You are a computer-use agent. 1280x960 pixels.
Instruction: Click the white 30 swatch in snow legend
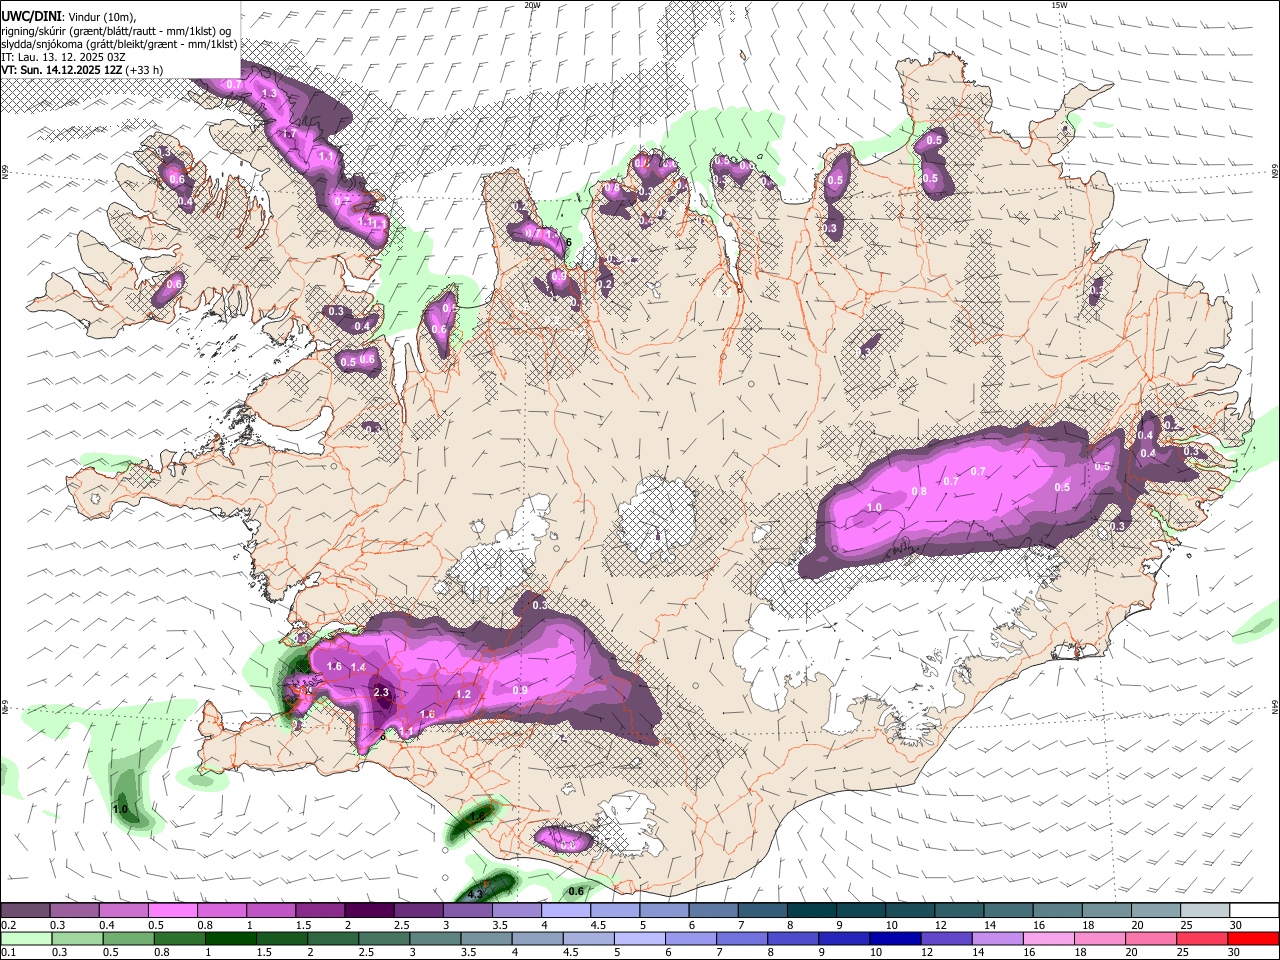tap(1253, 910)
